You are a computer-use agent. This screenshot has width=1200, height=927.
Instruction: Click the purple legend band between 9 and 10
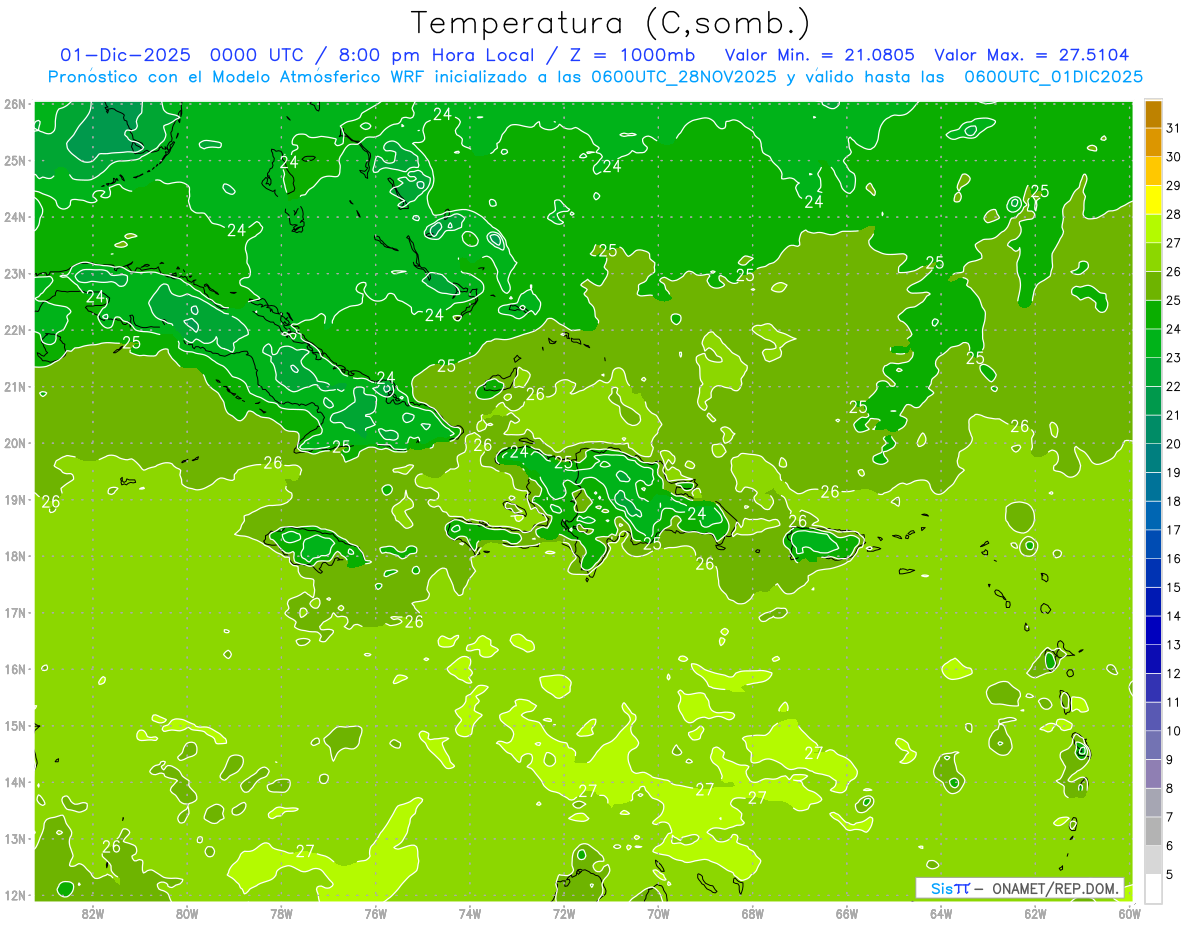(1153, 745)
